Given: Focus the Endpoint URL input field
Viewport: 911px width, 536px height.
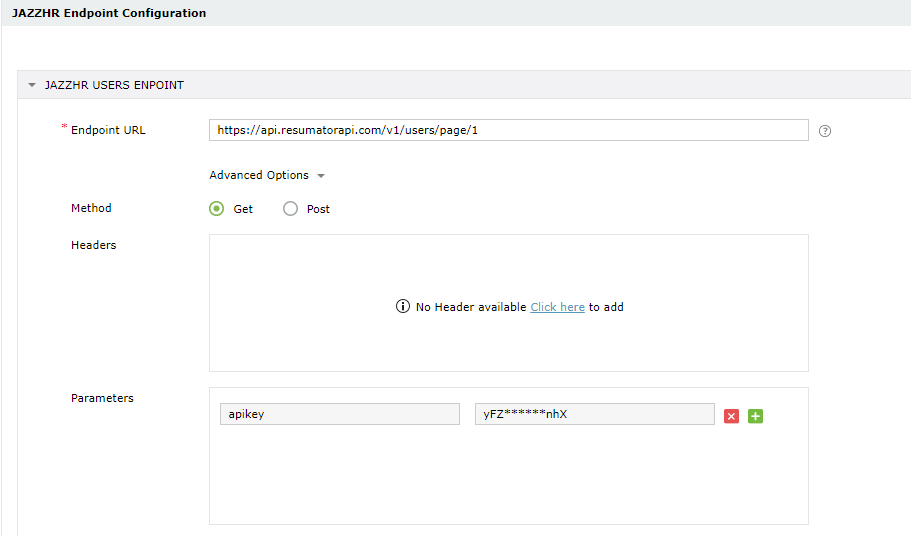Looking at the screenshot, I should point(508,130).
